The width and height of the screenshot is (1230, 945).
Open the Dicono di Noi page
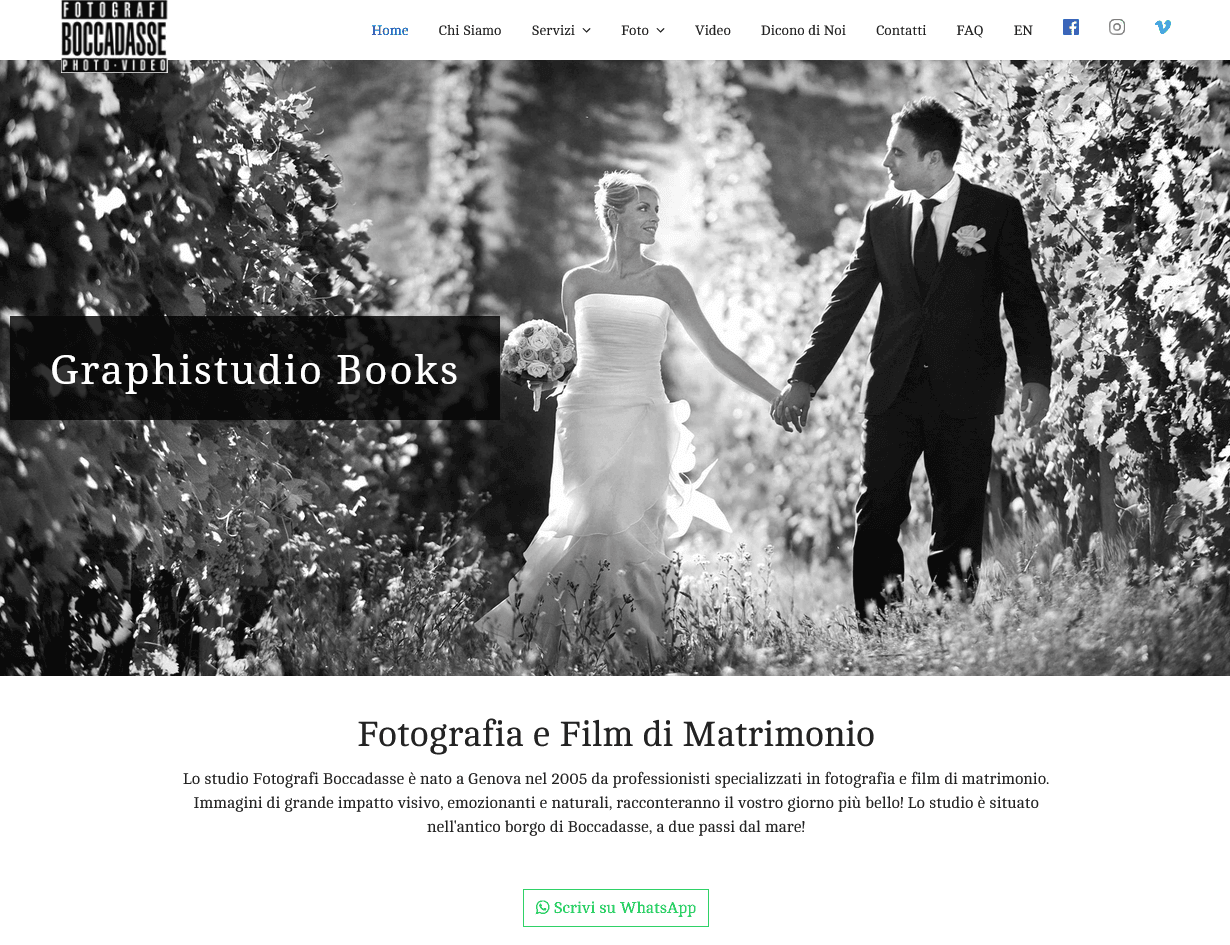tap(803, 30)
